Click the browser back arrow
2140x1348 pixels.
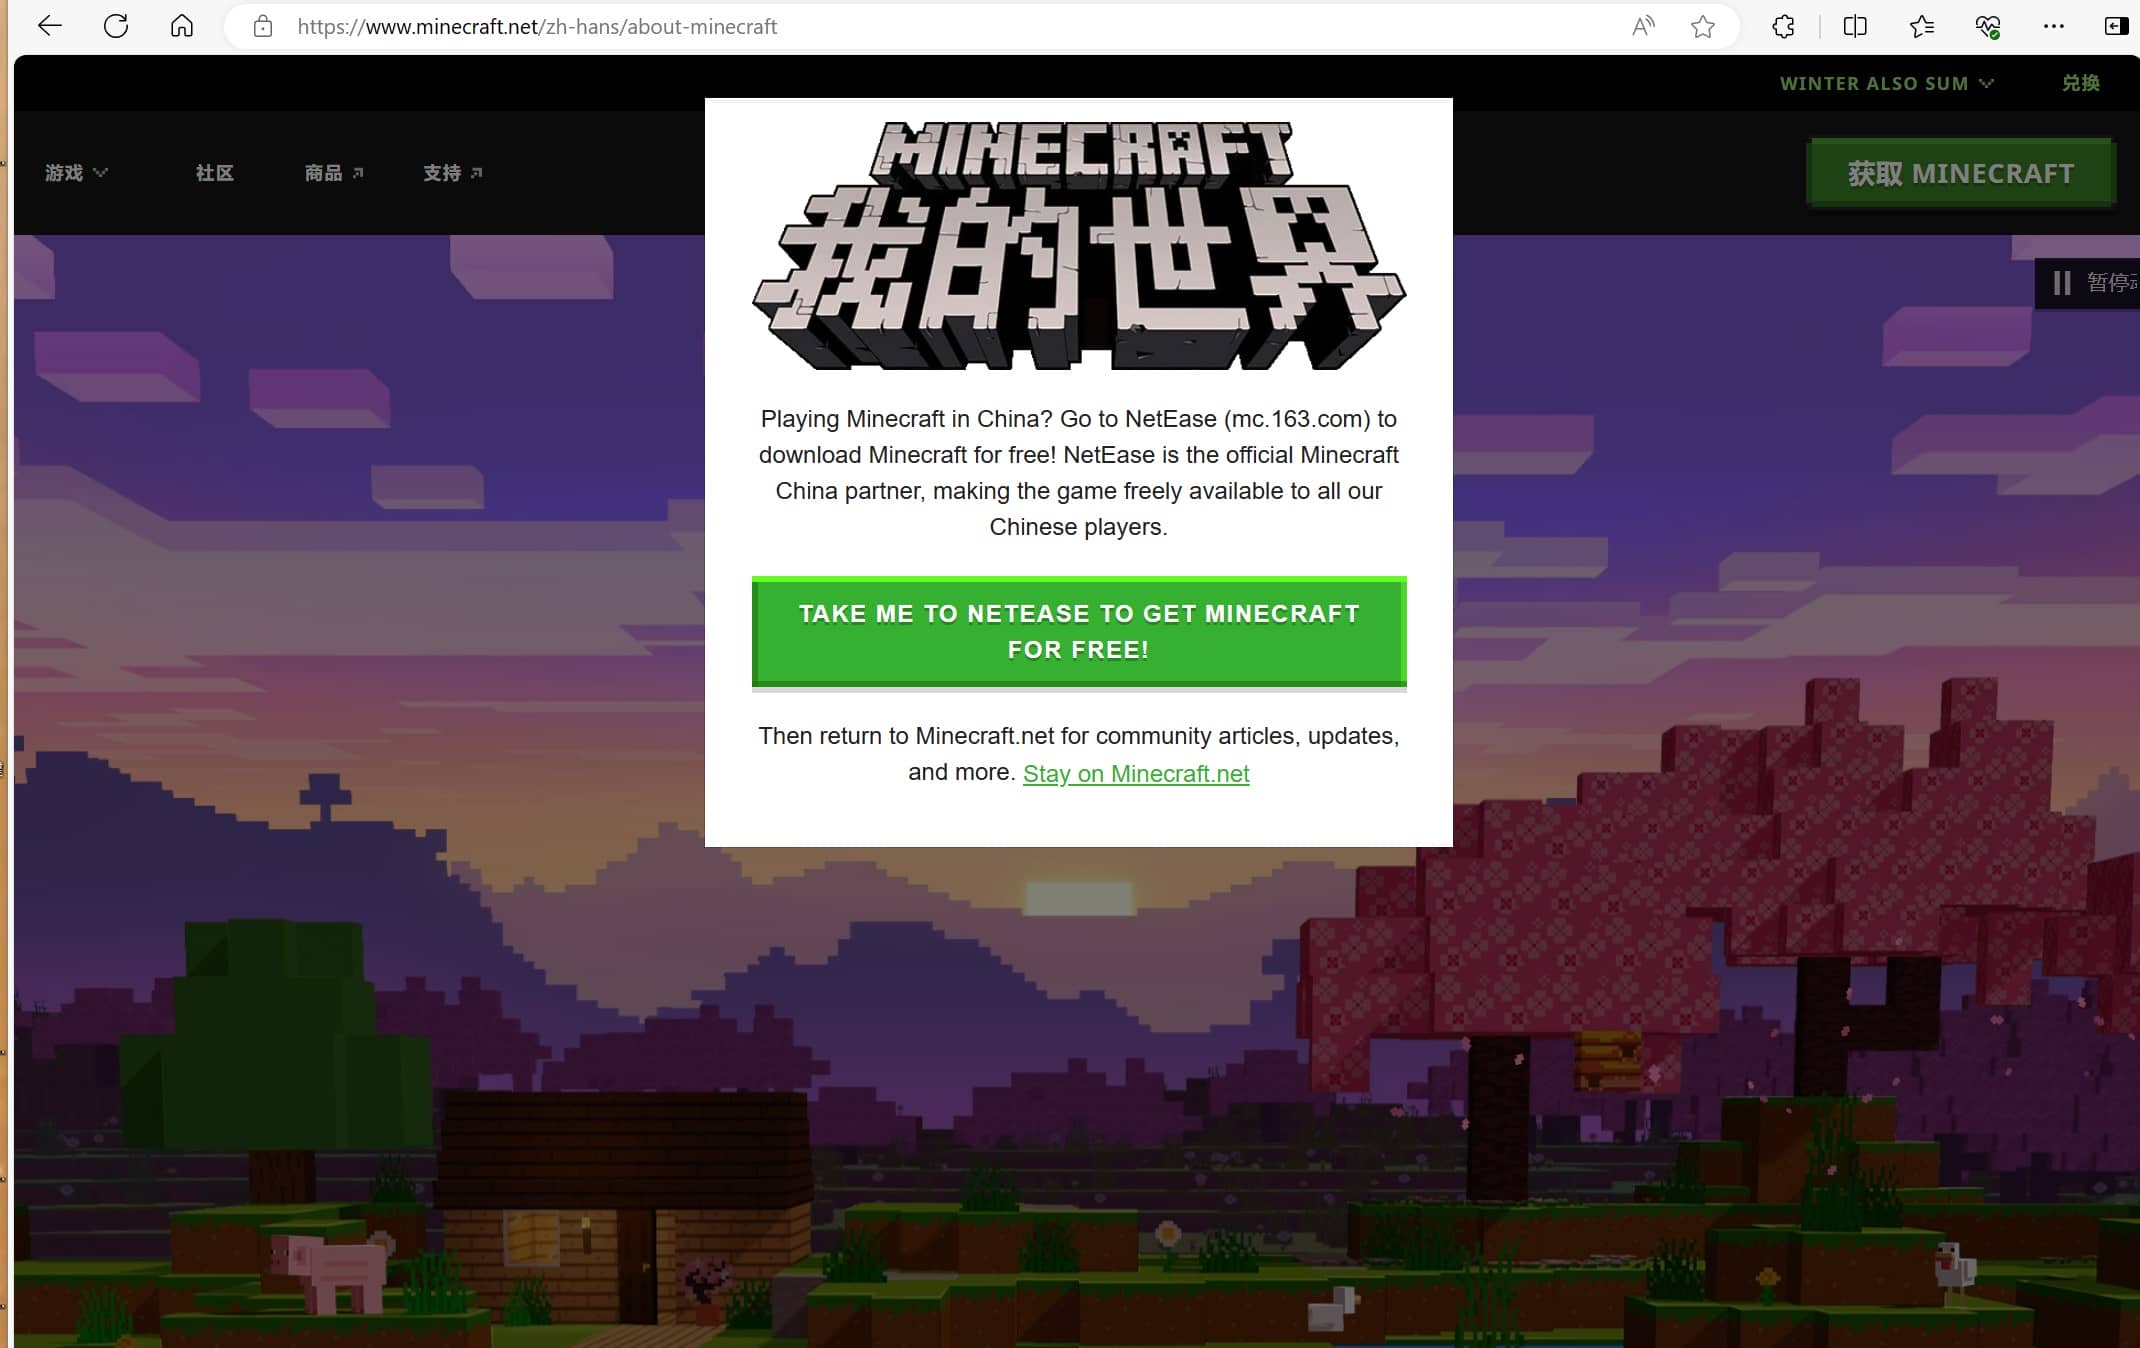[x=49, y=27]
